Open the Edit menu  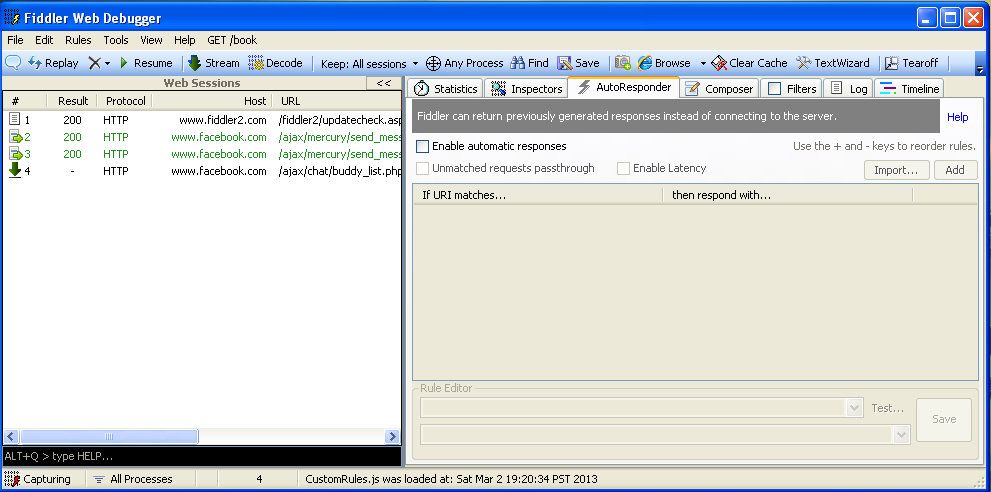click(x=44, y=40)
